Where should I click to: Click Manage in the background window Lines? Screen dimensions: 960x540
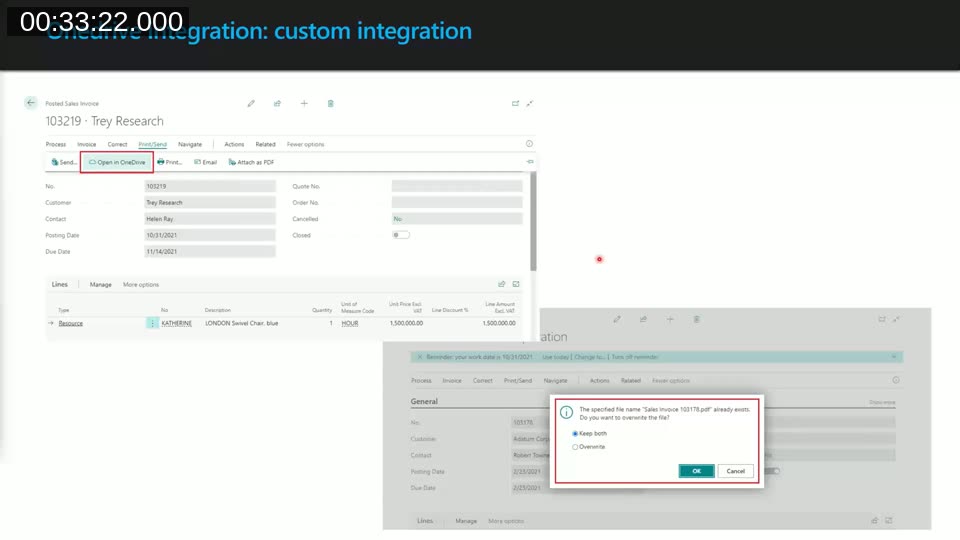pyautogui.click(x=466, y=521)
